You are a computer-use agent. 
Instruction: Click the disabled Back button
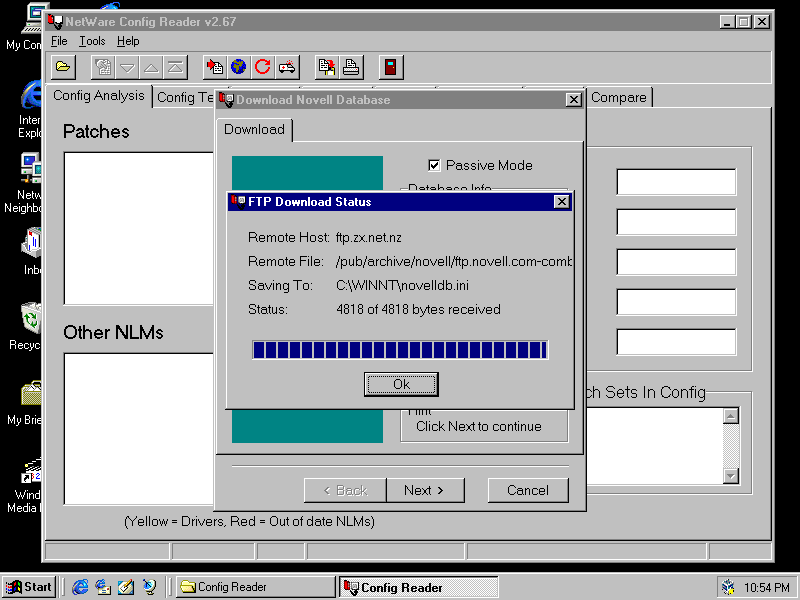tap(345, 490)
